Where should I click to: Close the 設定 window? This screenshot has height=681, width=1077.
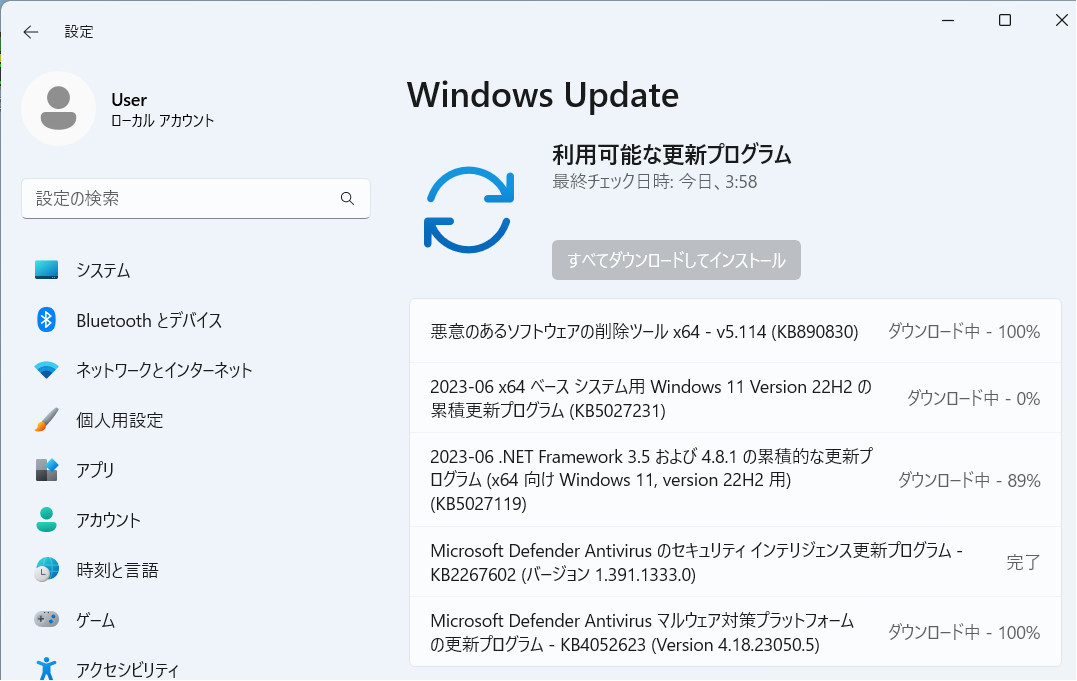point(1061,21)
